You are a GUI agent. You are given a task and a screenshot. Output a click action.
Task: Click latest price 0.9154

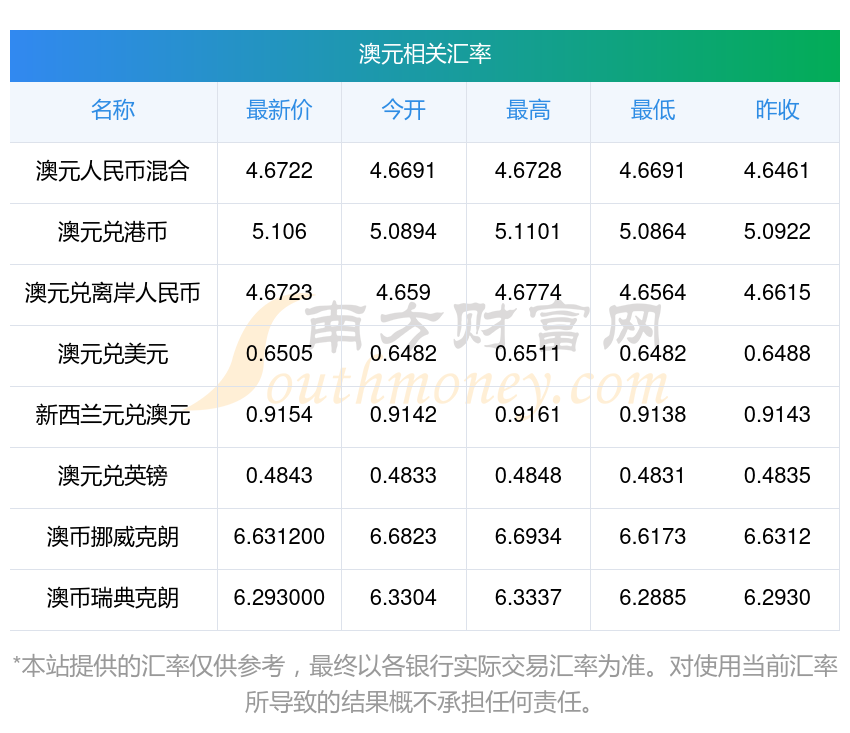[x=279, y=415]
